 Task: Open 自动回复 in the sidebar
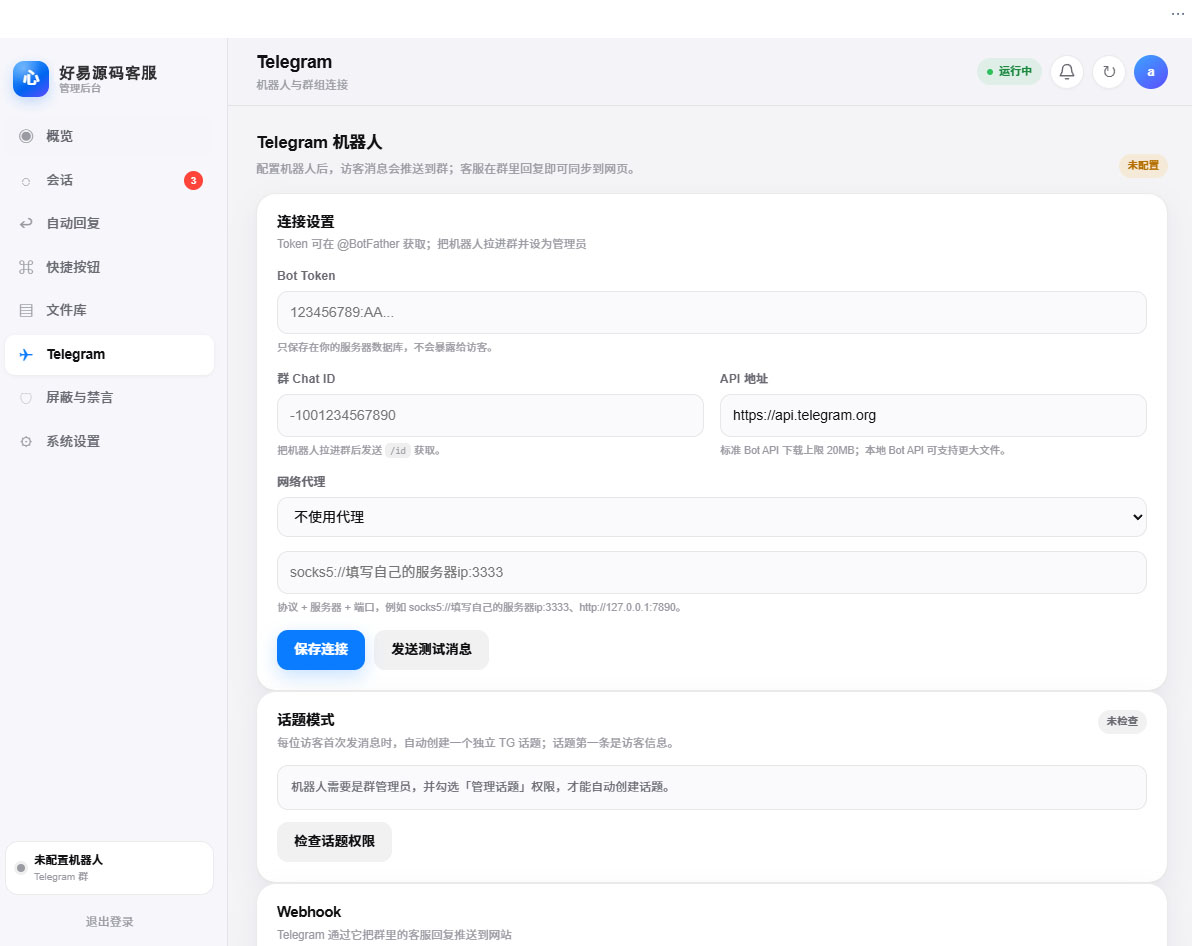tap(109, 224)
